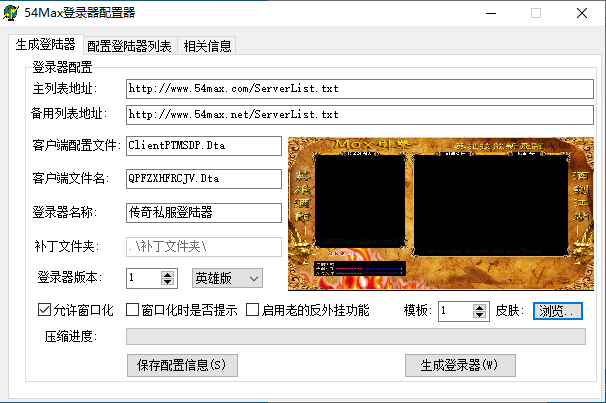Increase the 模板 spinner value
The image size is (606, 403).
(480, 306)
